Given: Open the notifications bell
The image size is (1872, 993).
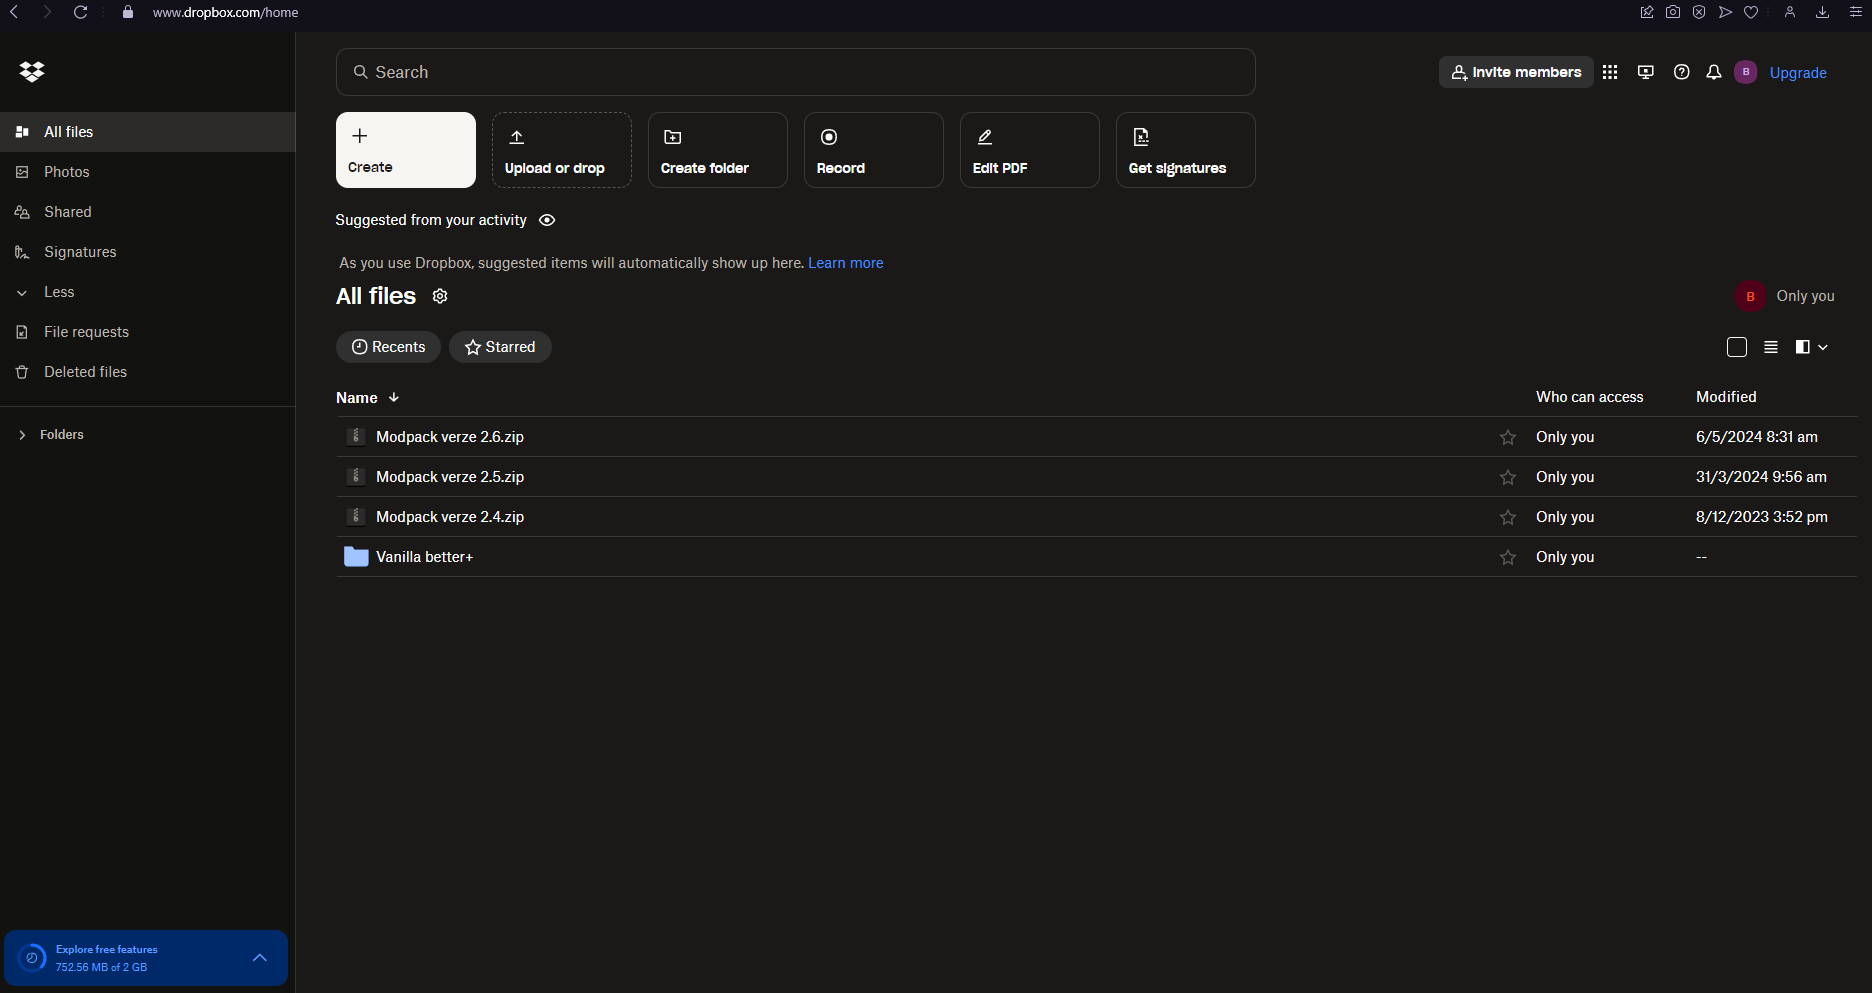Looking at the screenshot, I should (1714, 72).
